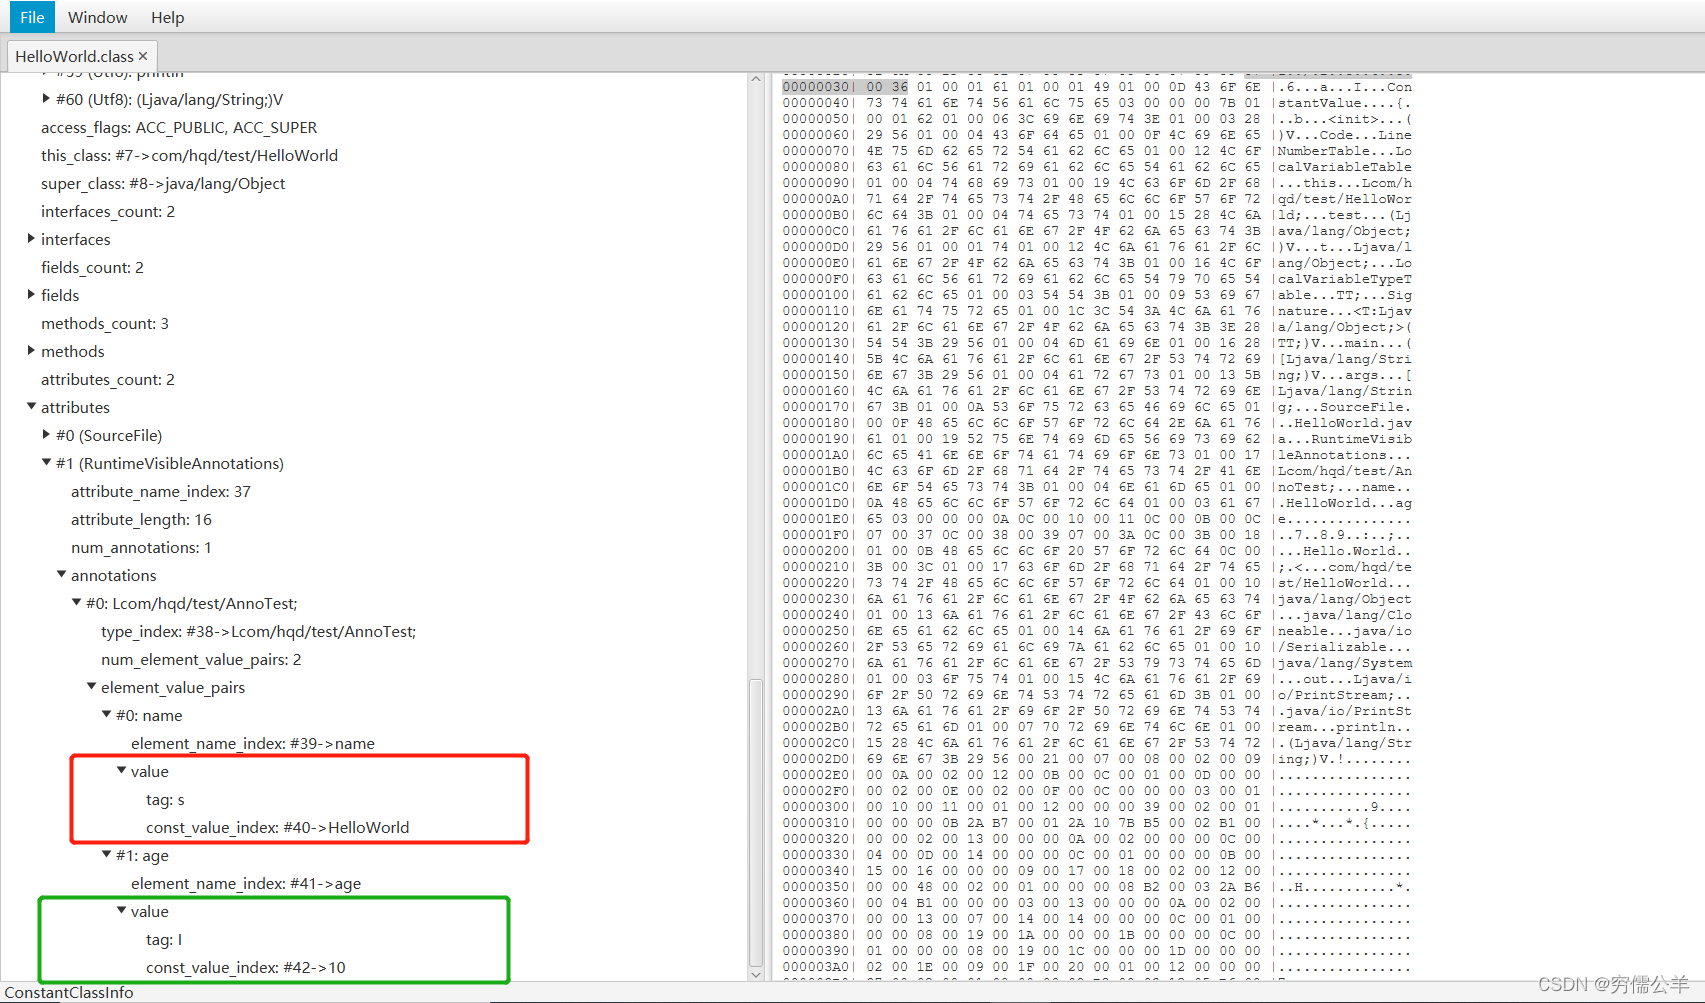Screen dimensions: 1705x1003
Task: Click the tree panel scrollbar thumb
Action: pyautogui.click(x=756, y=822)
